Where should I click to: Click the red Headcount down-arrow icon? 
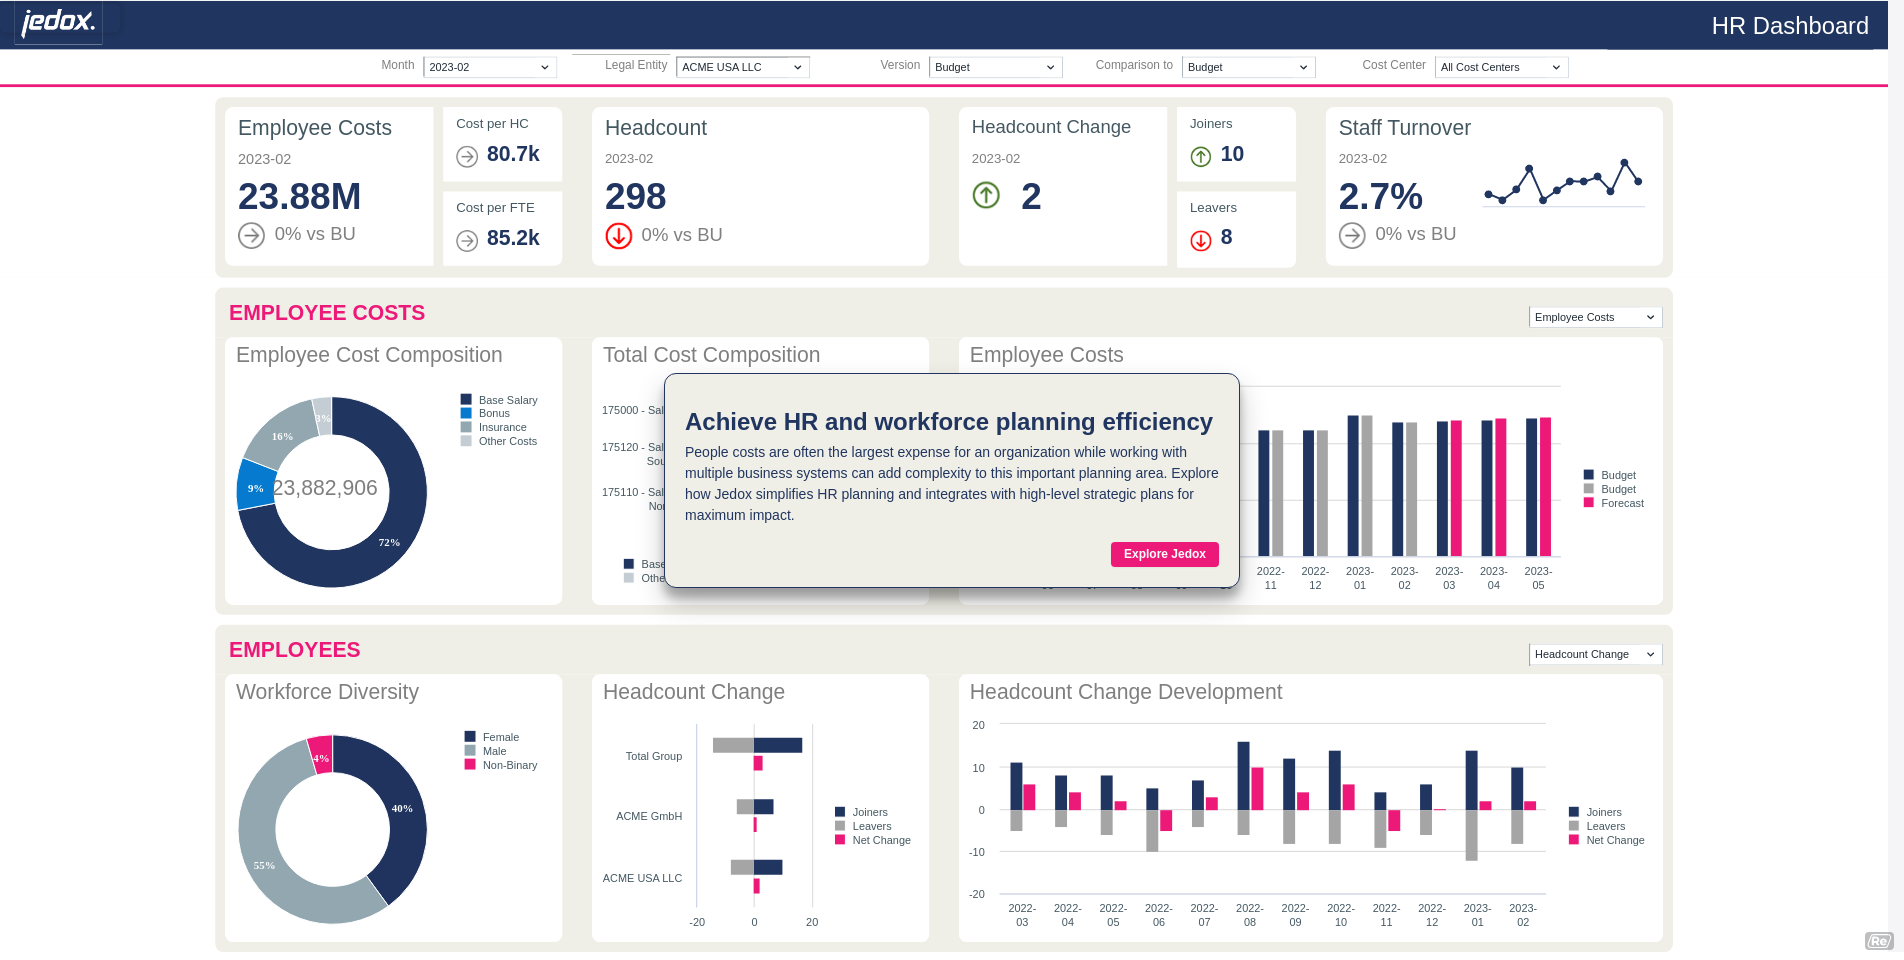pos(619,236)
